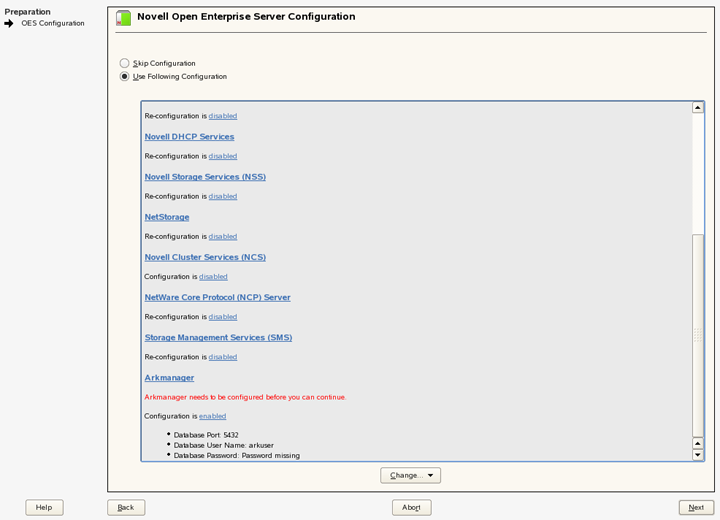Click the OES Configuration step in the sidebar
Viewport: 720px width, 520px height.
pyautogui.click(x=53, y=23)
